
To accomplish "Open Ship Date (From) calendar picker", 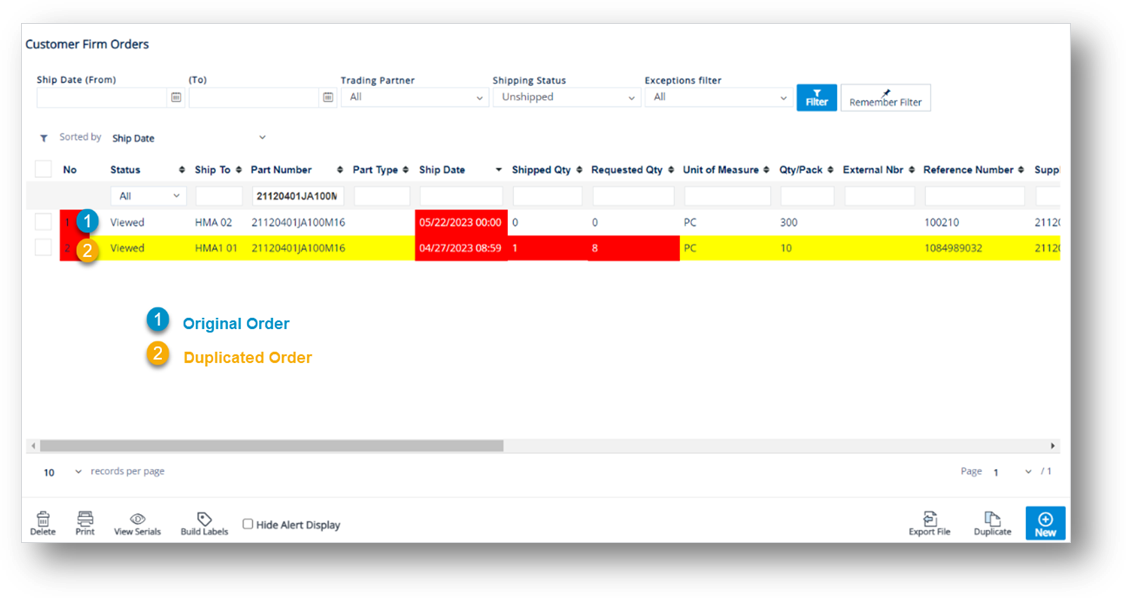I will [176, 97].
